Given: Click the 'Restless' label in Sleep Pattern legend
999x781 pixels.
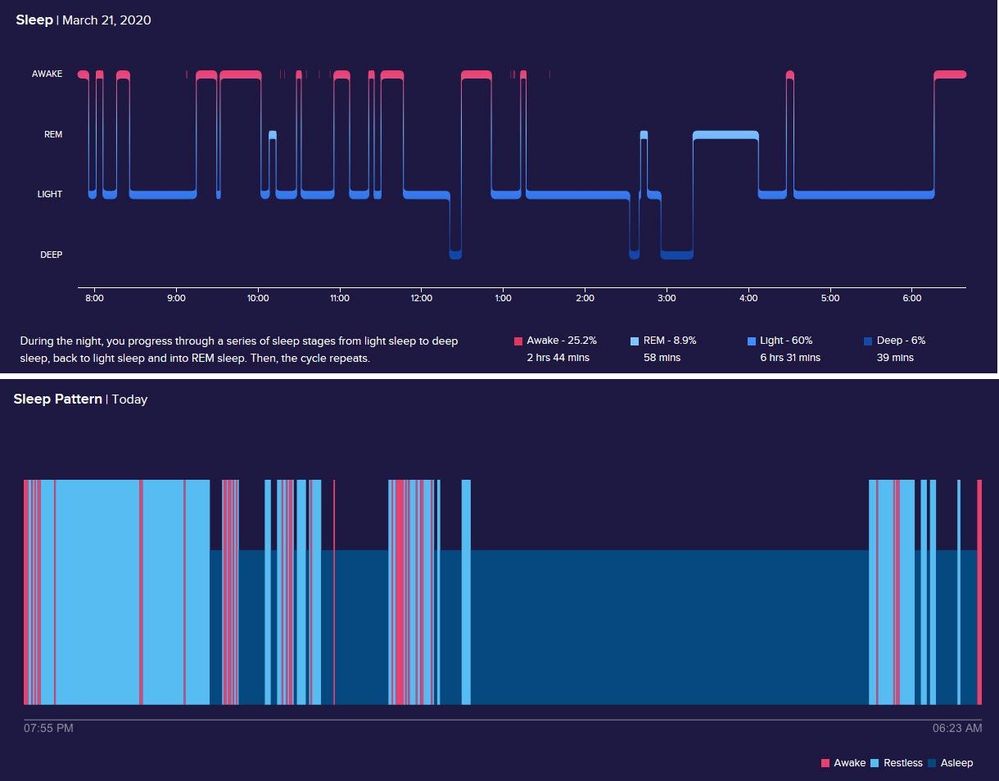Looking at the screenshot, I should (x=903, y=763).
